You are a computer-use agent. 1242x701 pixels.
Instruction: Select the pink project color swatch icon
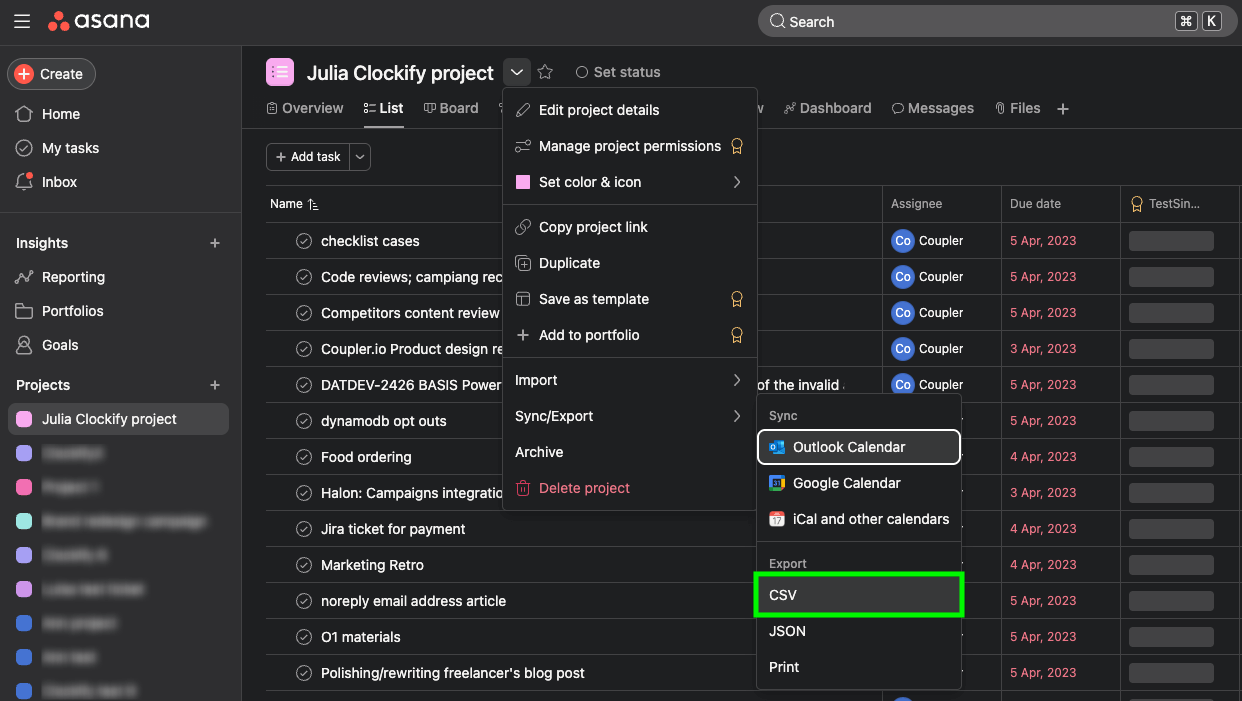click(x=523, y=182)
